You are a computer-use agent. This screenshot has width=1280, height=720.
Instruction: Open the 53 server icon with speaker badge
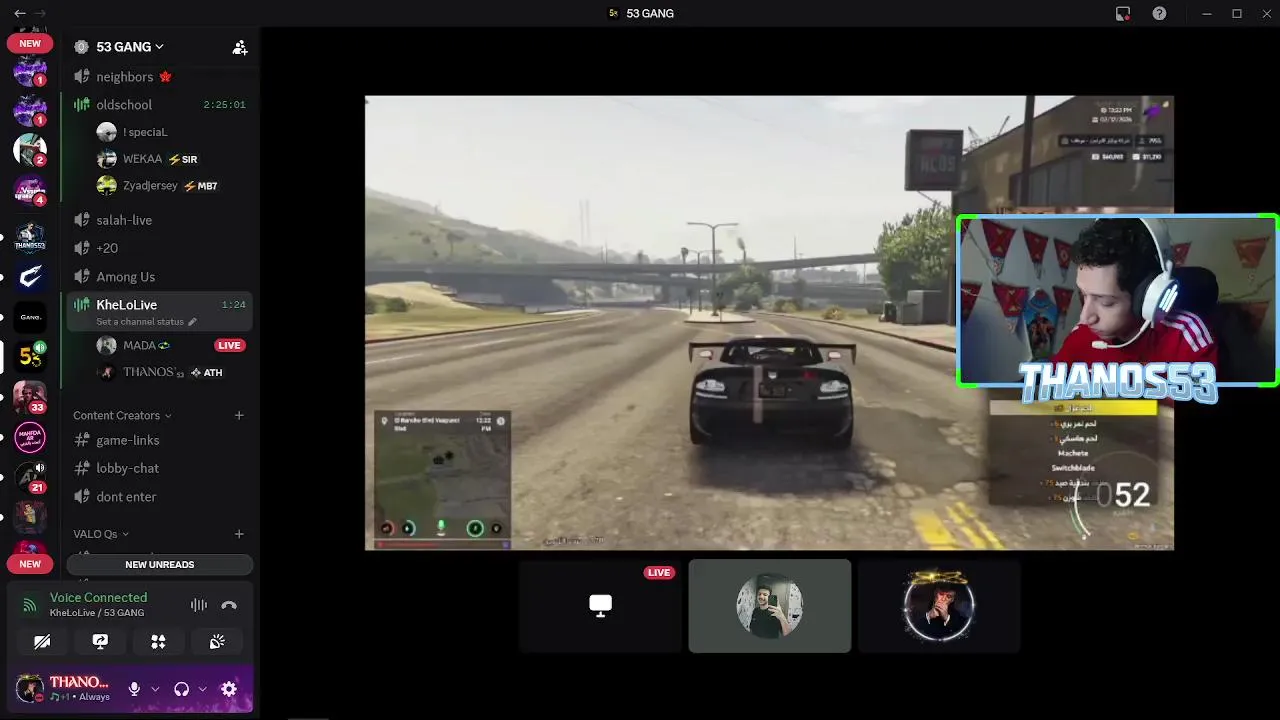30,357
